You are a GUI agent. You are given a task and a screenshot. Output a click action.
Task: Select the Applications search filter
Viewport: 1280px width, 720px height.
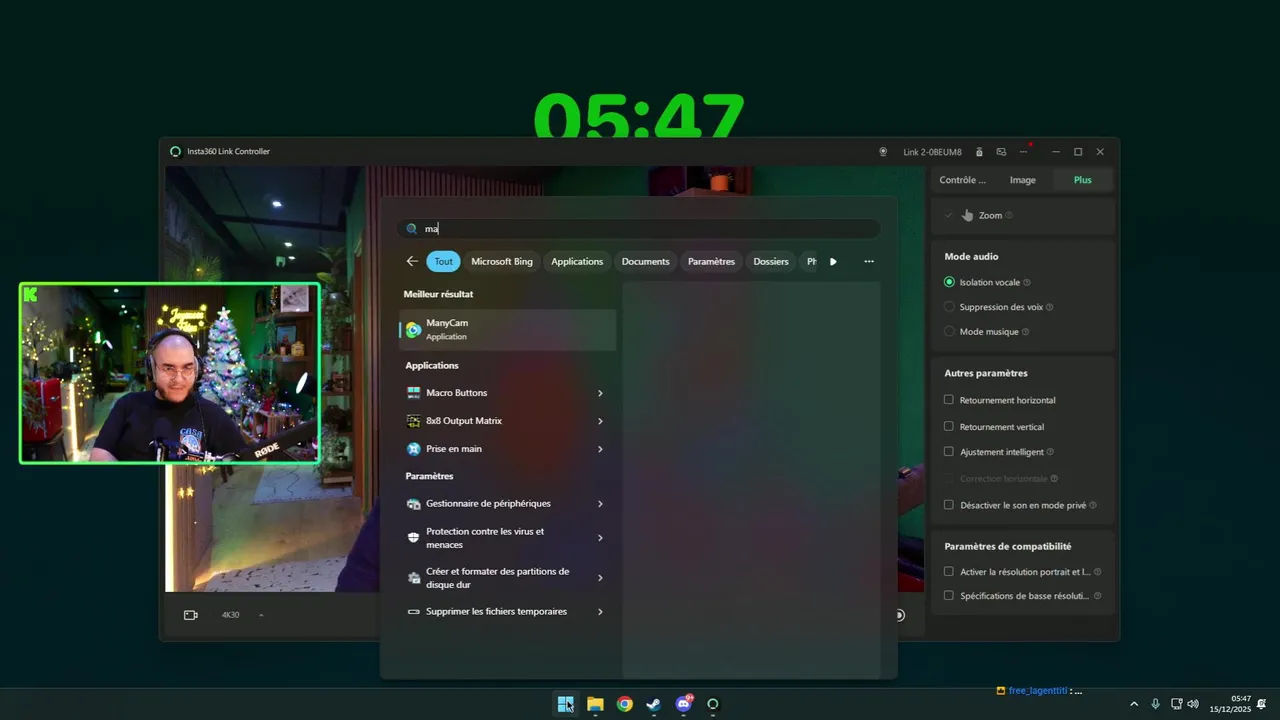[x=577, y=261]
